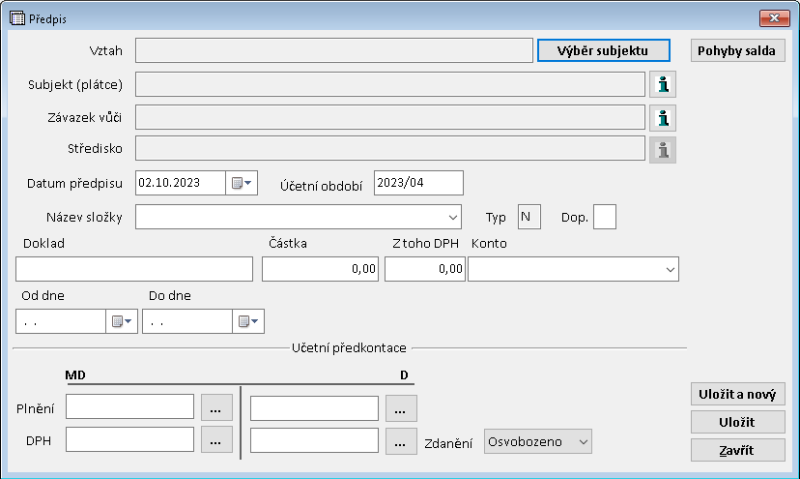Focus the Částka amount field
This screenshot has height=479, width=800.
point(321,269)
